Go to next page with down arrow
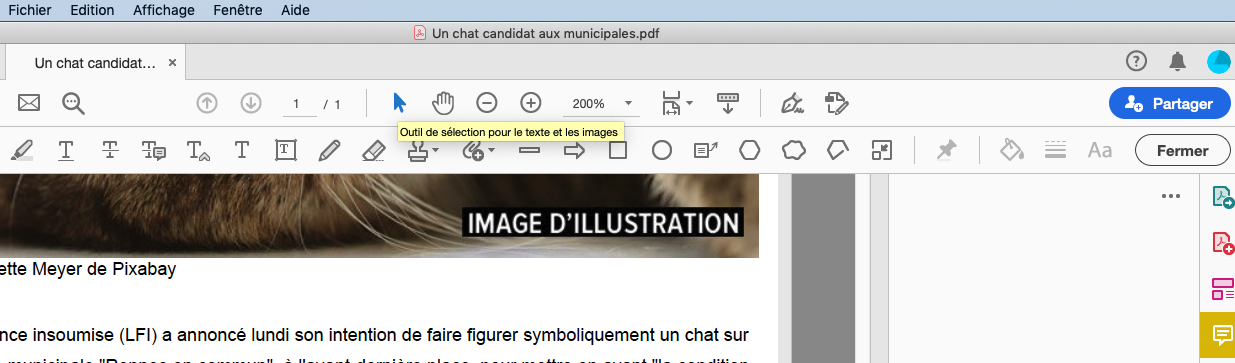The width and height of the screenshot is (1235, 363). click(x=251, y=102)
